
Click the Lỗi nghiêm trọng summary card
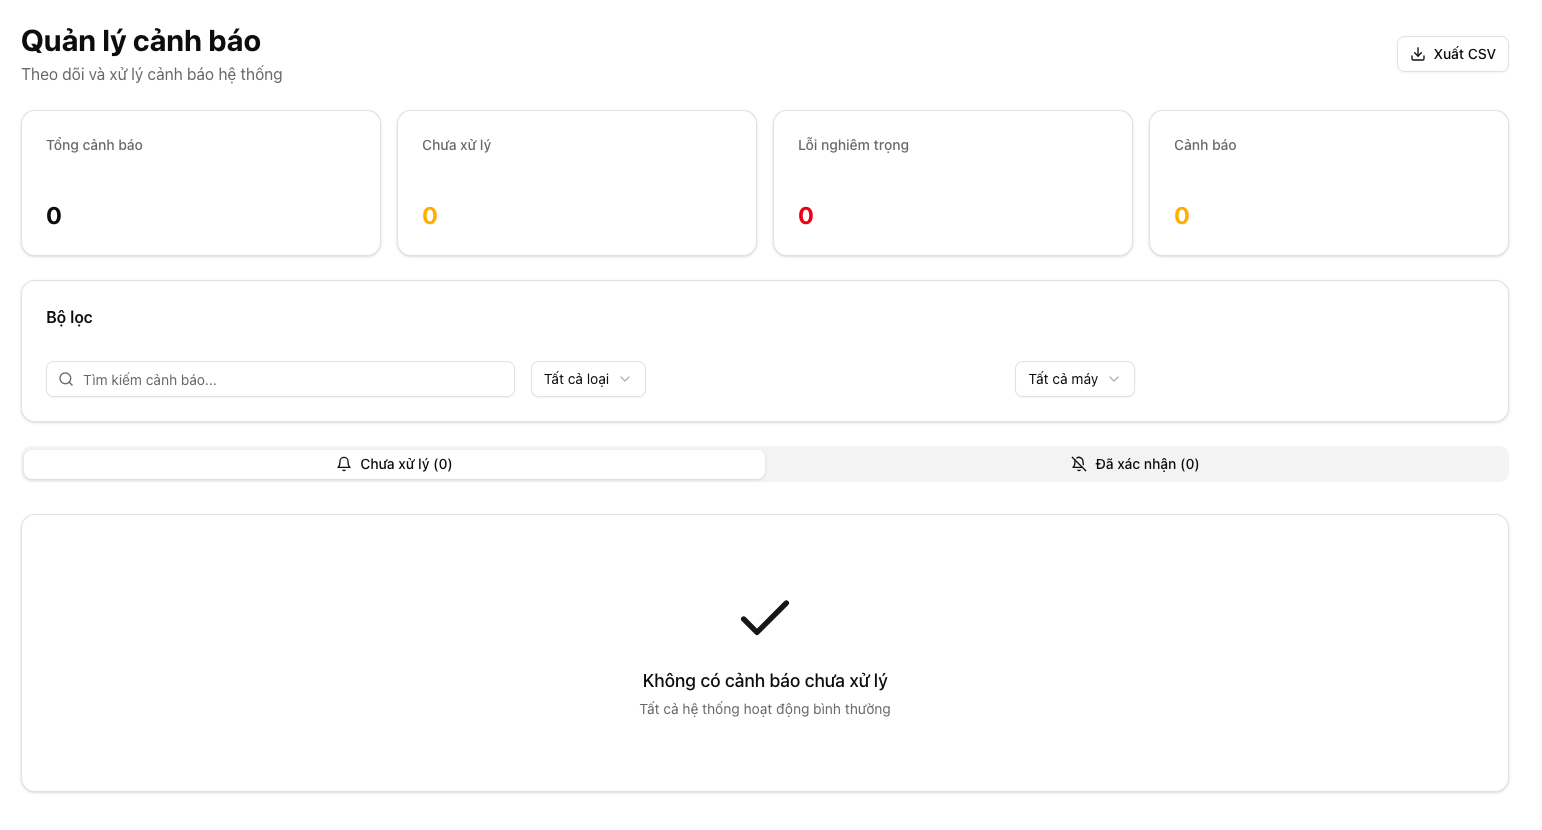(953, 183)
